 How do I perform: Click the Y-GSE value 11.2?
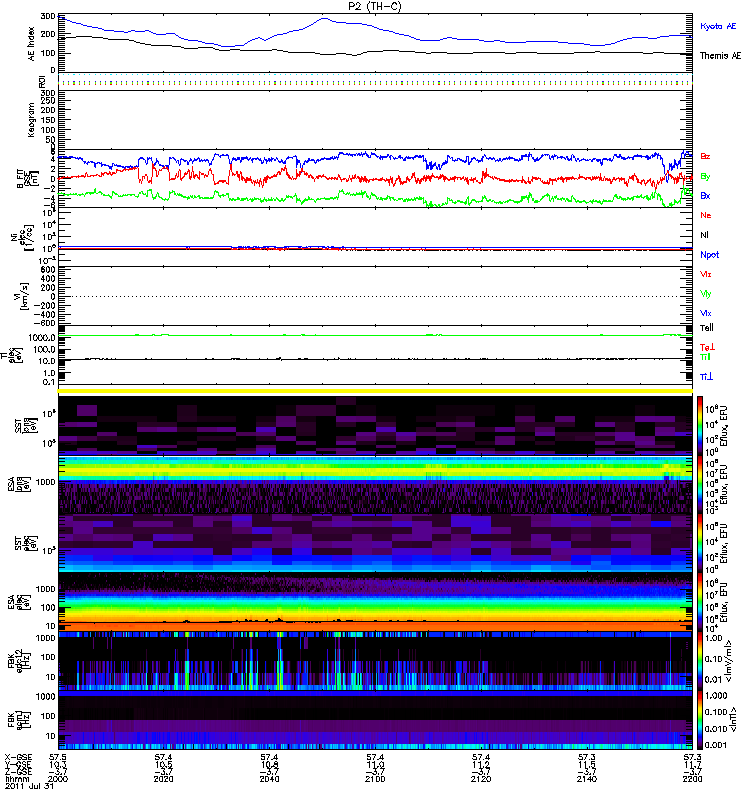481,765
